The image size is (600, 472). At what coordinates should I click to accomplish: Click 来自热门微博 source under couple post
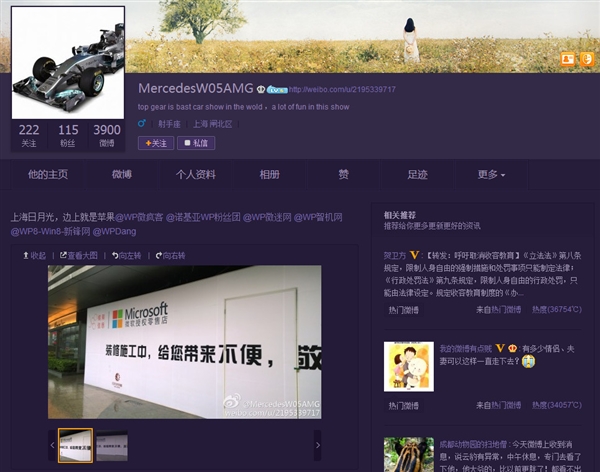pos(499,405)
